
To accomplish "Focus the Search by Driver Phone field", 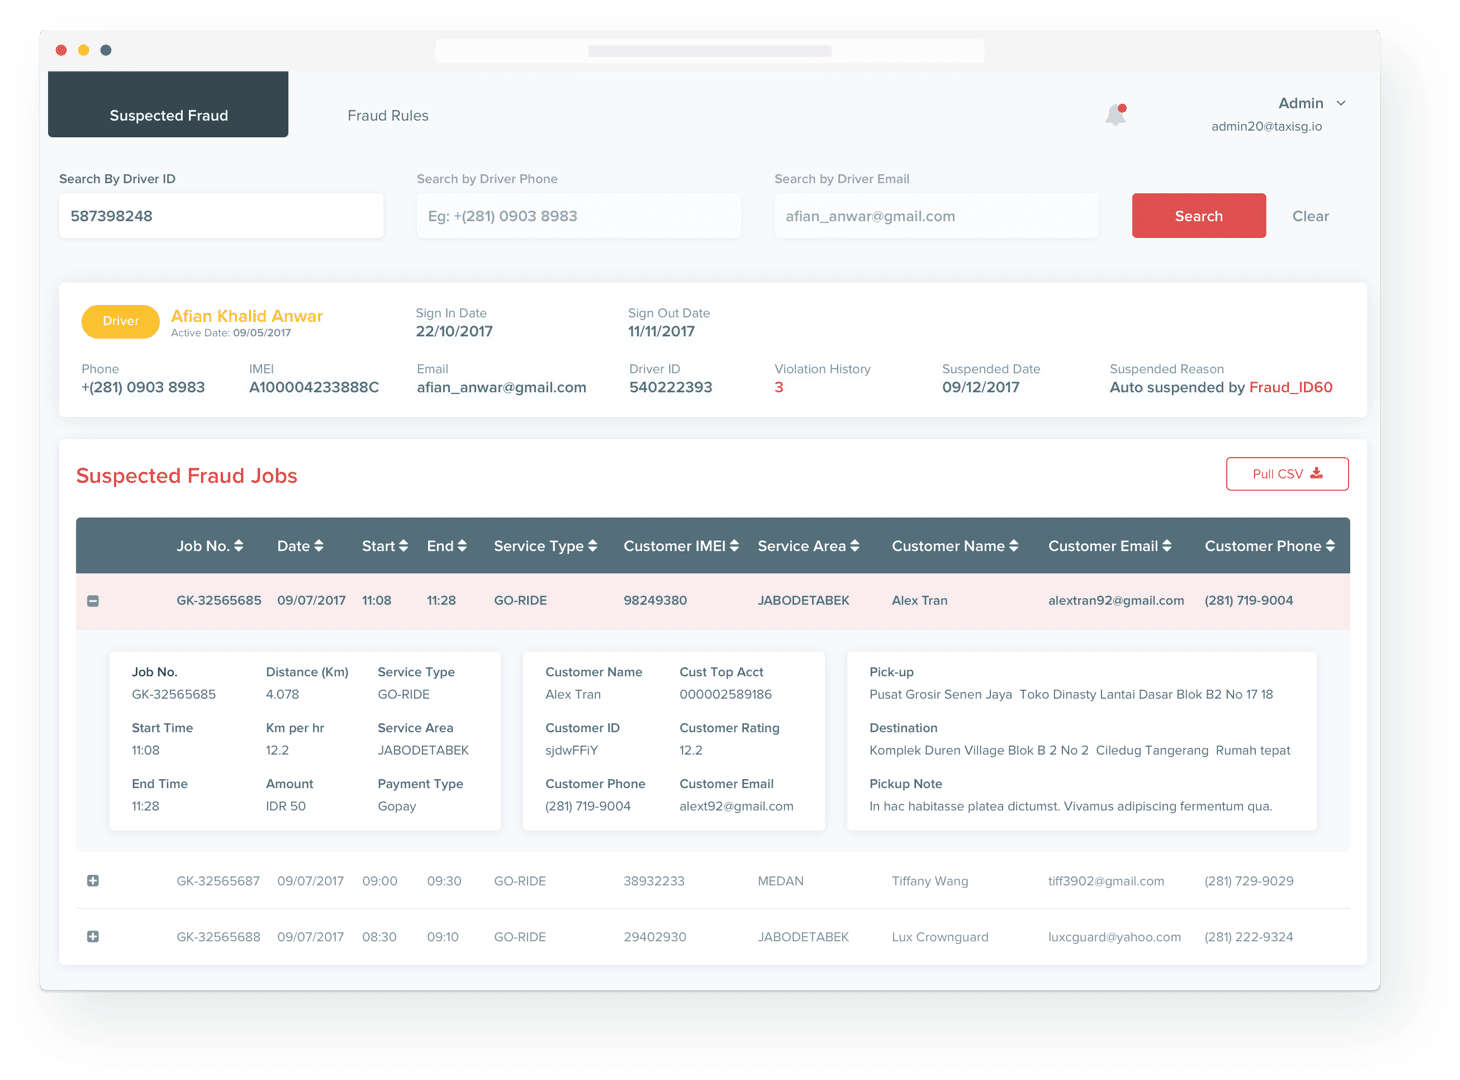I will [579, 216].
